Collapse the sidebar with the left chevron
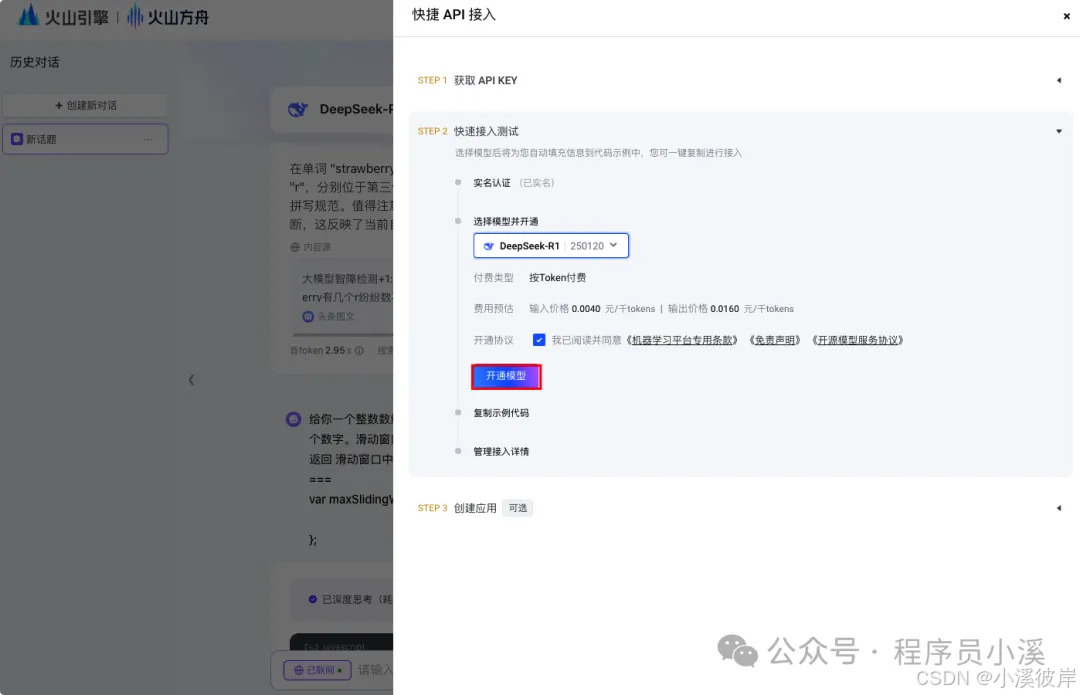Viewport: 1080px width, 695px height. pos(191,380)
